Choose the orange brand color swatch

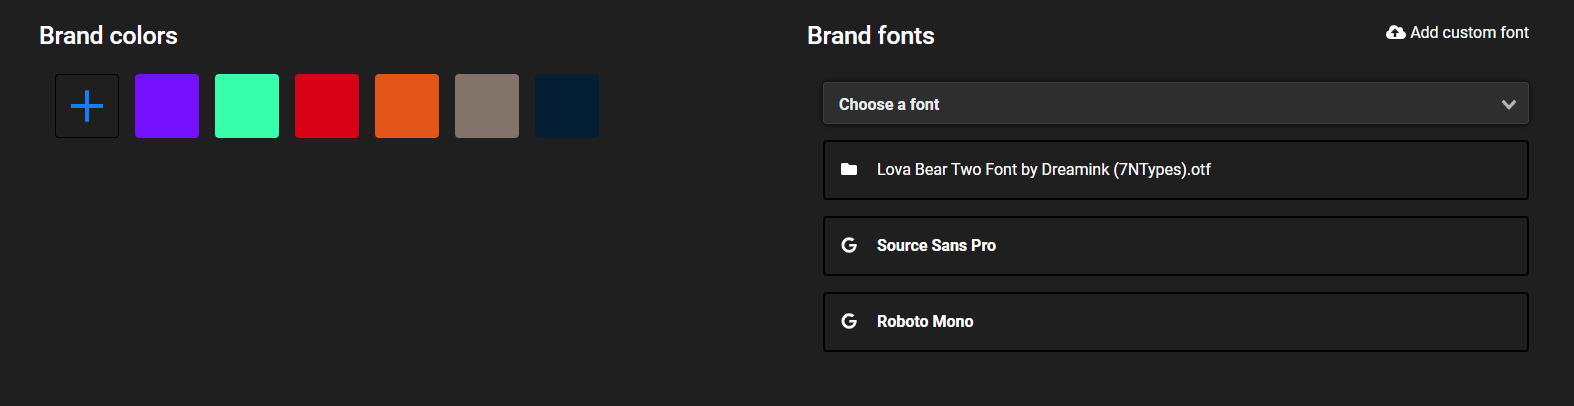[x=407, y=106]
